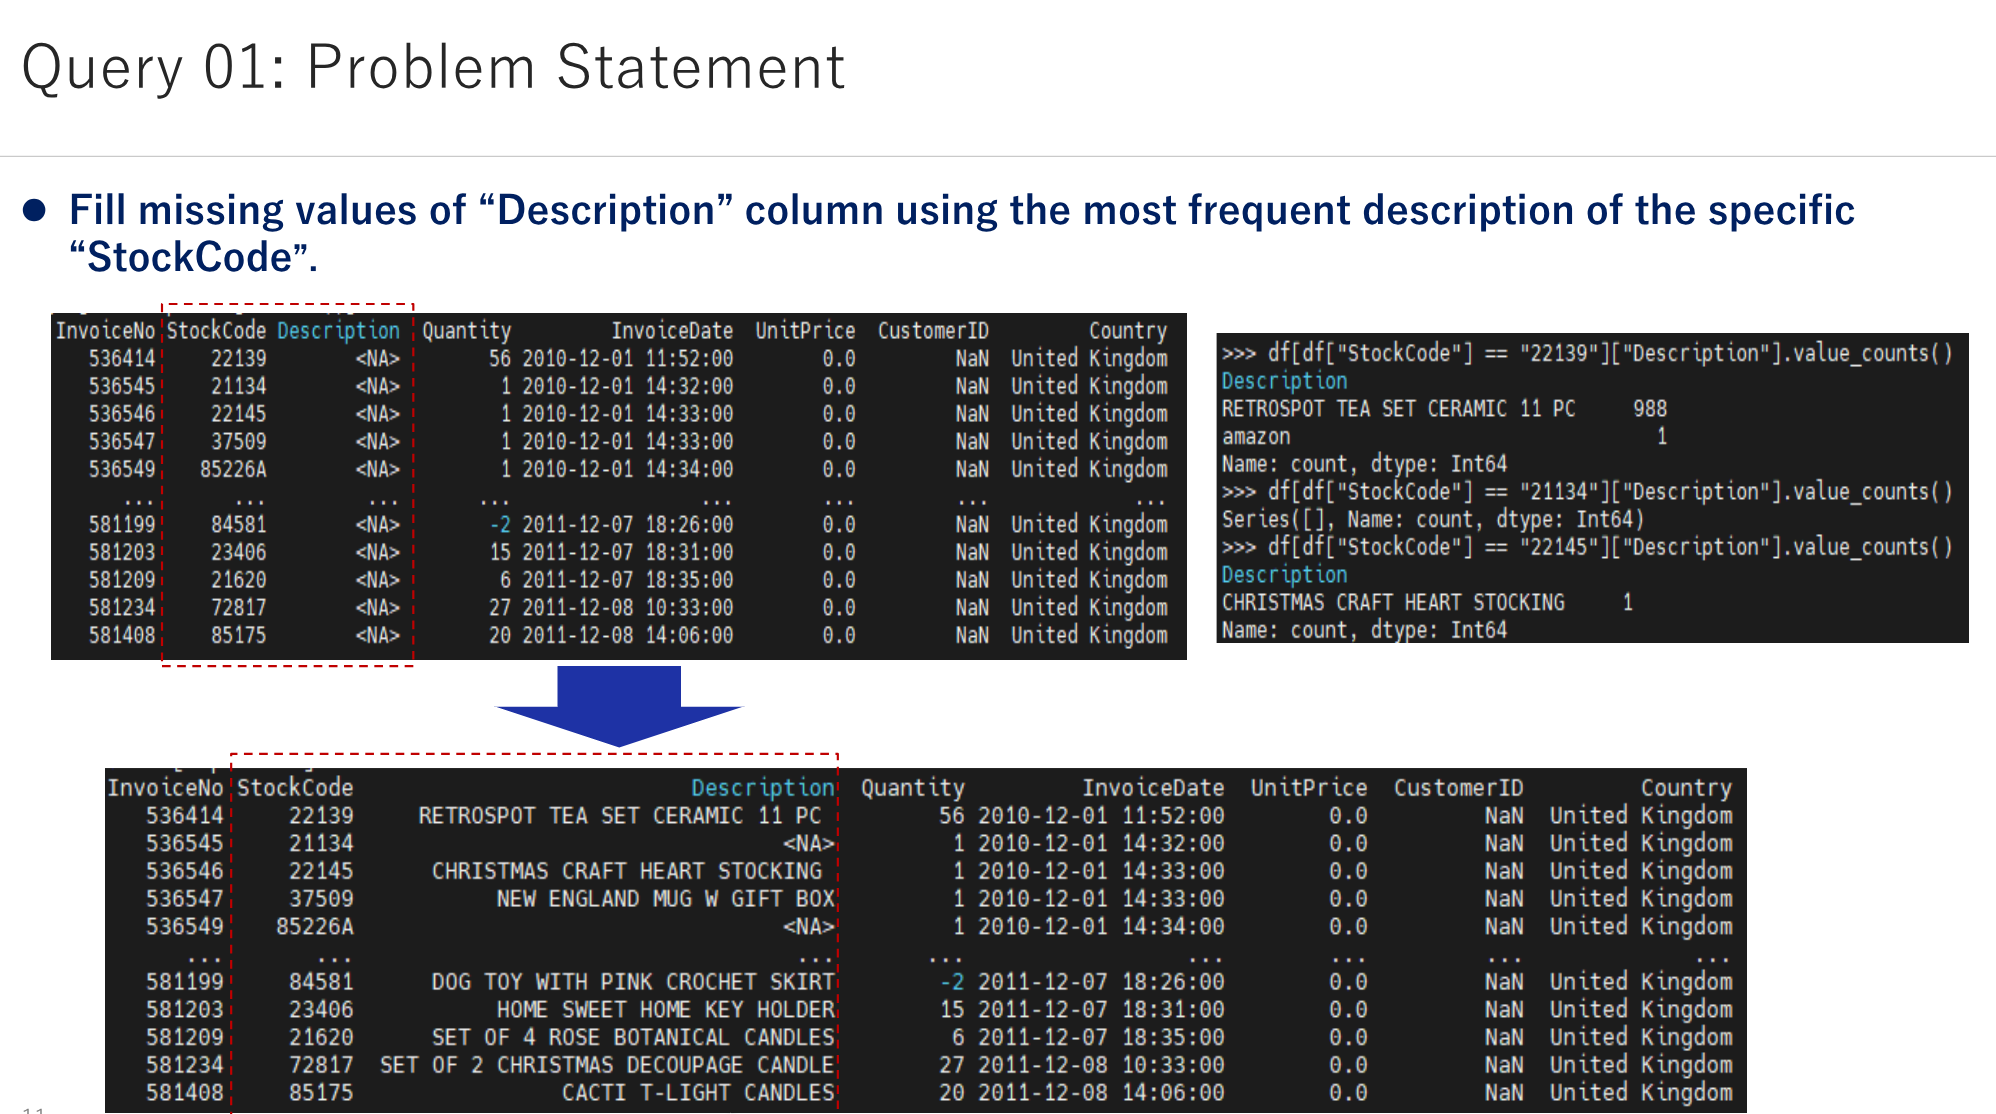
Task: Select the bullet point marker before the statement
Action: coord(33,208)
